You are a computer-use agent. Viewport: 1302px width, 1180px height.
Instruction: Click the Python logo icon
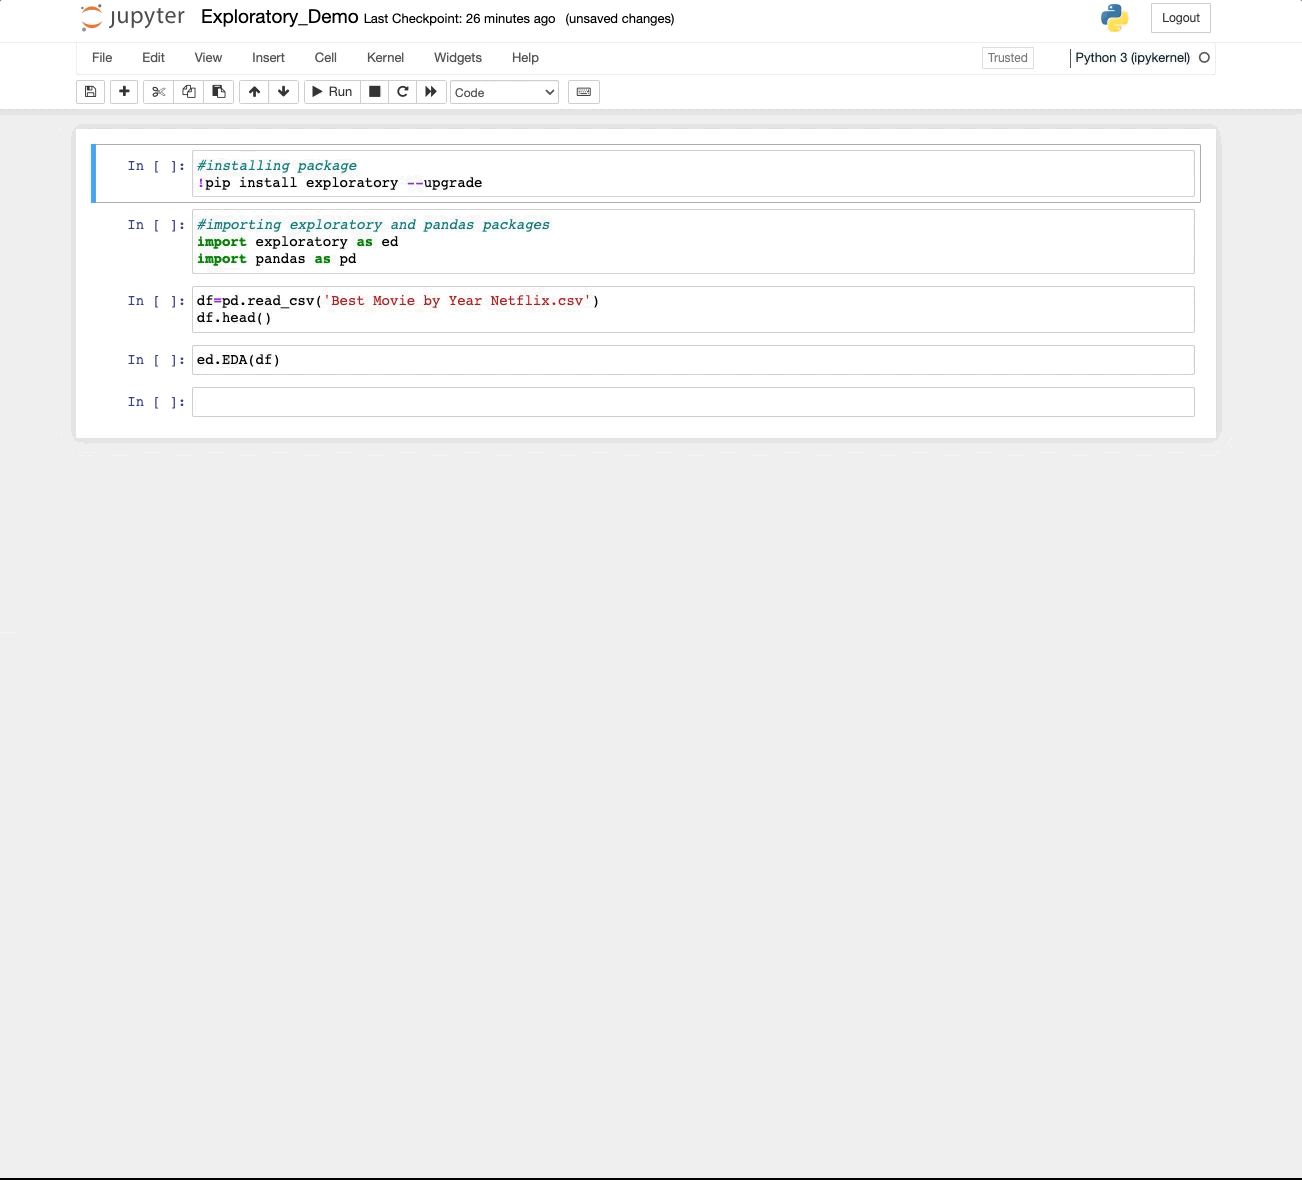[1114, 18]
